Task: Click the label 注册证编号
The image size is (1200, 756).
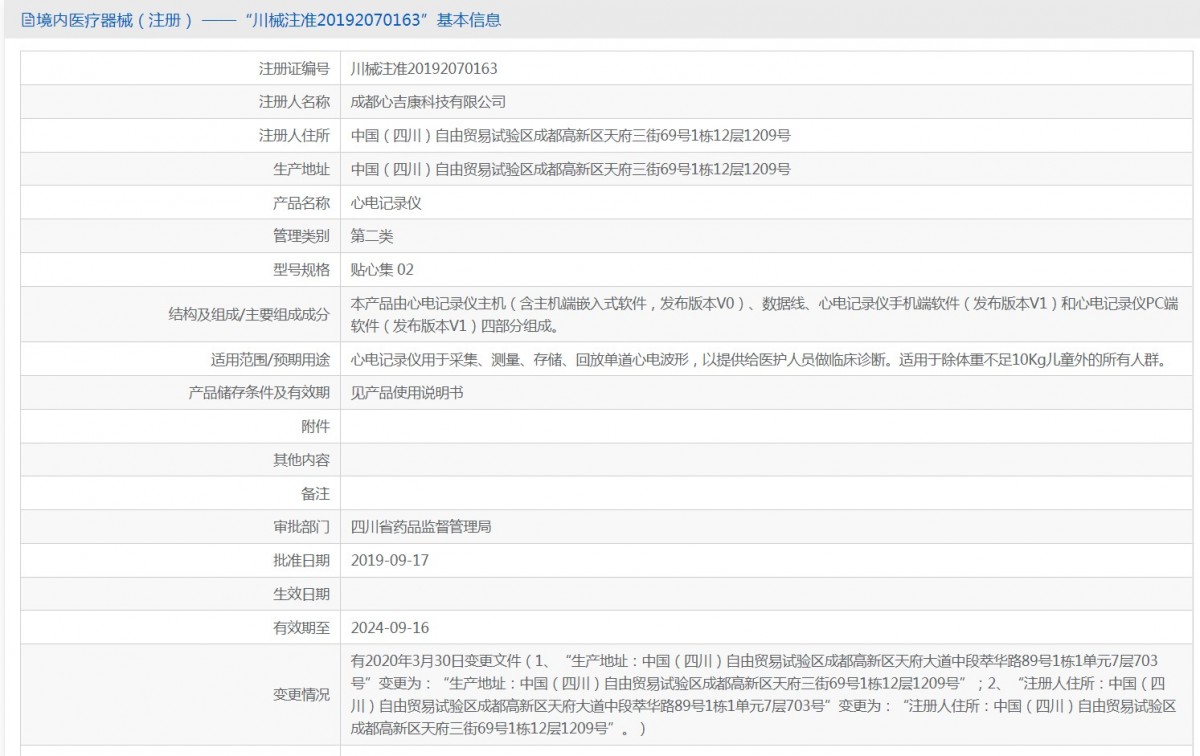Action: click(x=294, y=68)
